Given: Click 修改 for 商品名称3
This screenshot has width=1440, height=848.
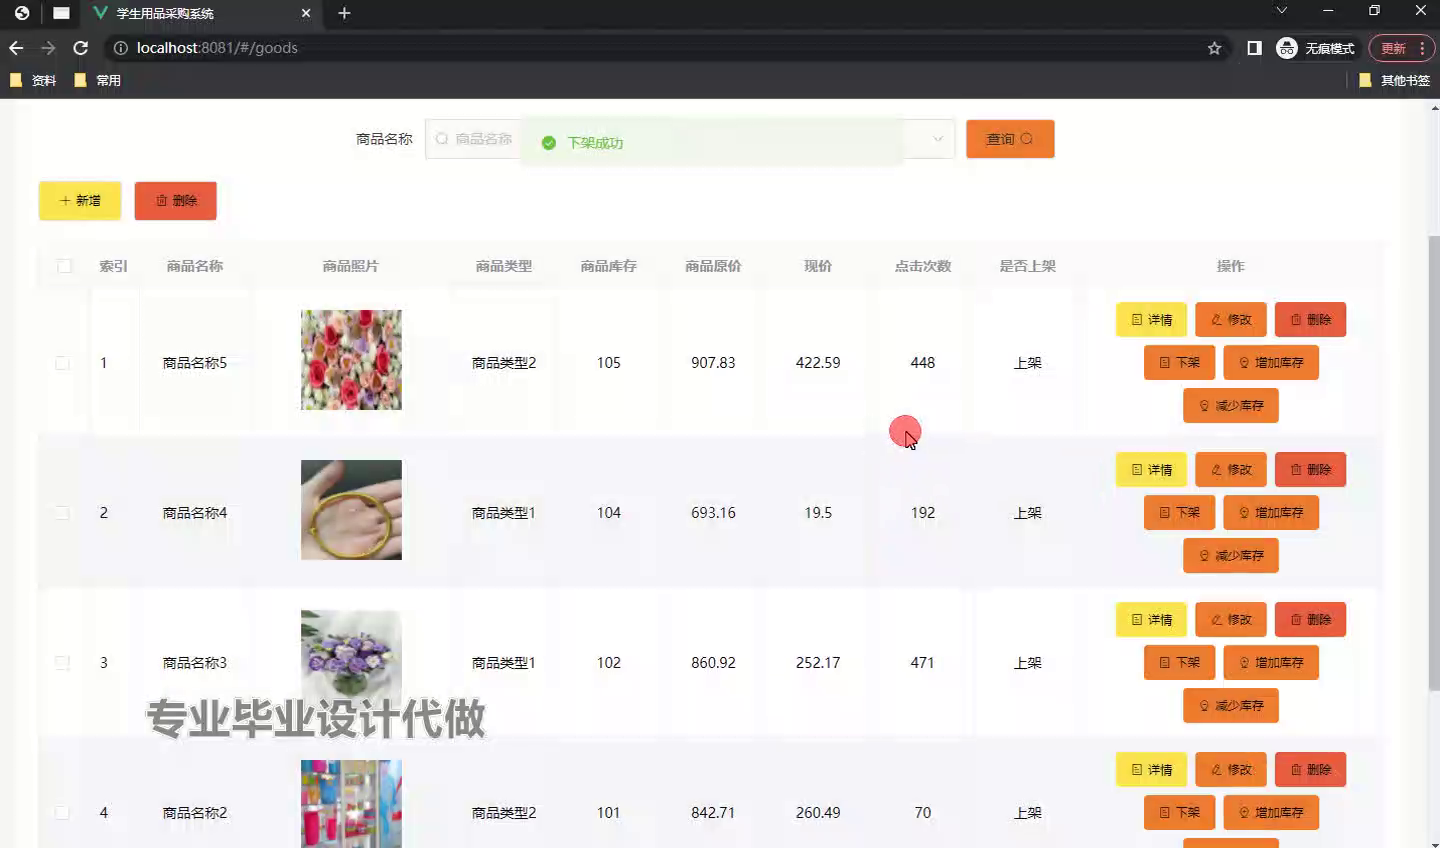Looking at the screenshot, I should 1231,620.
